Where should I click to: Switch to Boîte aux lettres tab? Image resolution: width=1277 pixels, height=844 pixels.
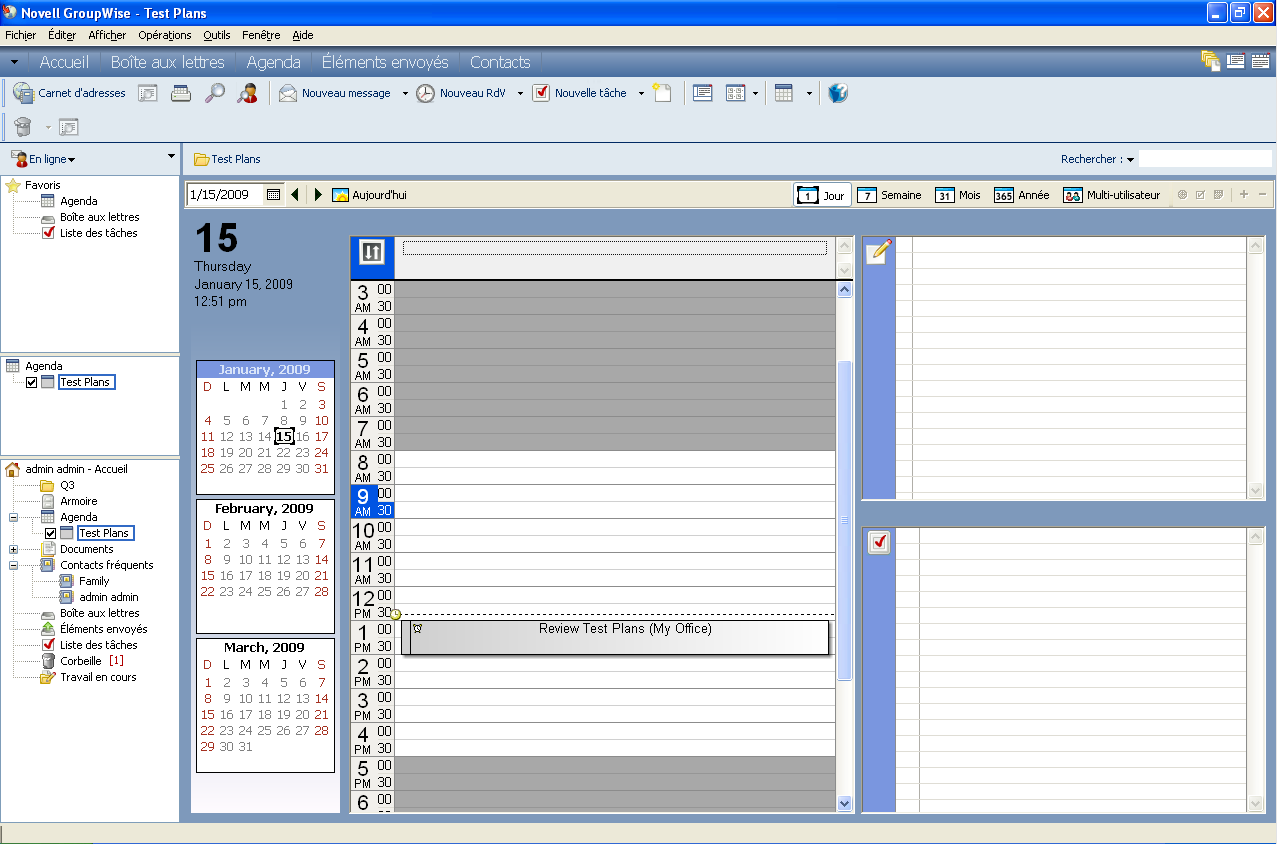(x=167, y=62)
